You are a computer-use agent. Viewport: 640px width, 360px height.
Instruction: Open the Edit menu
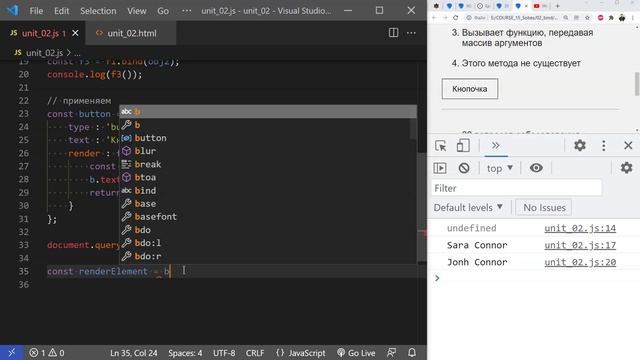(62, 11)
